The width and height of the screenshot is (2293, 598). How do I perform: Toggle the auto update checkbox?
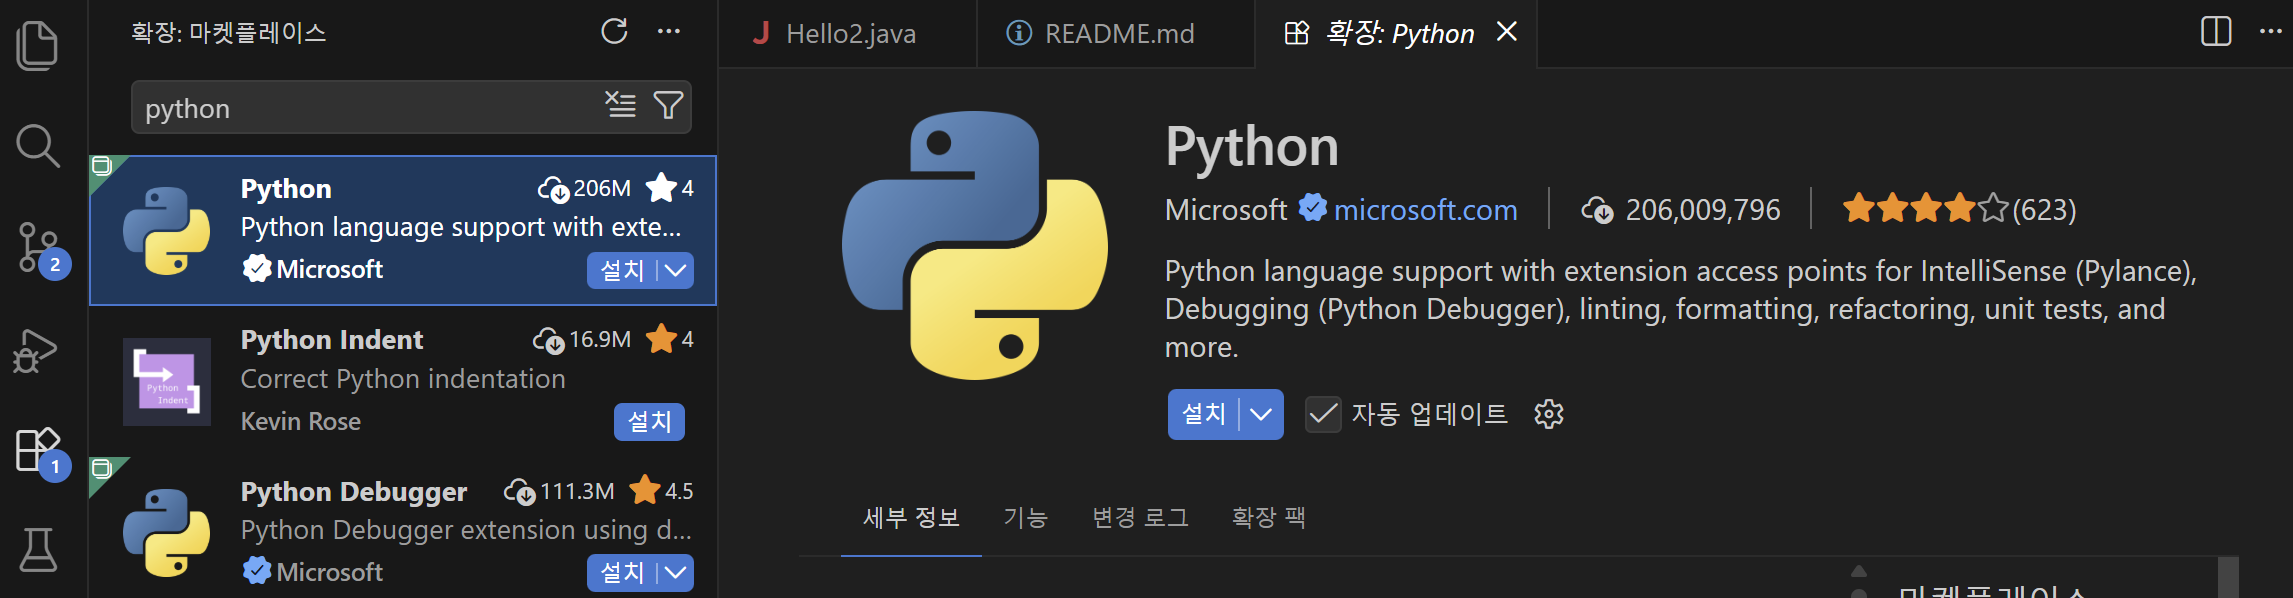(1323, 414)
